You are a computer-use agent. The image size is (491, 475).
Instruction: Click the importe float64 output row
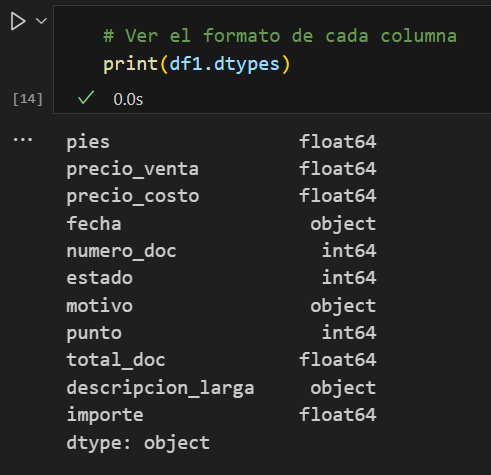point(221,415)
